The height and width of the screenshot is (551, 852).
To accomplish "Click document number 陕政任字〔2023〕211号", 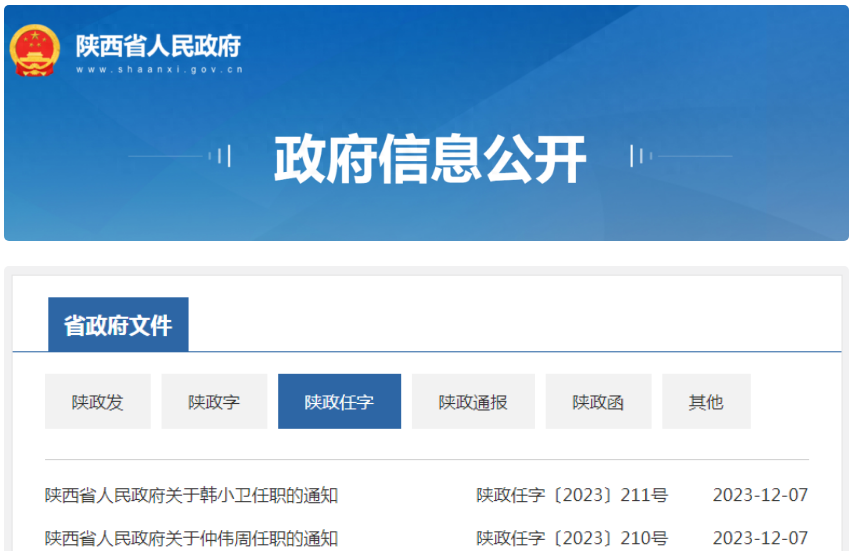I will [572, 495].
